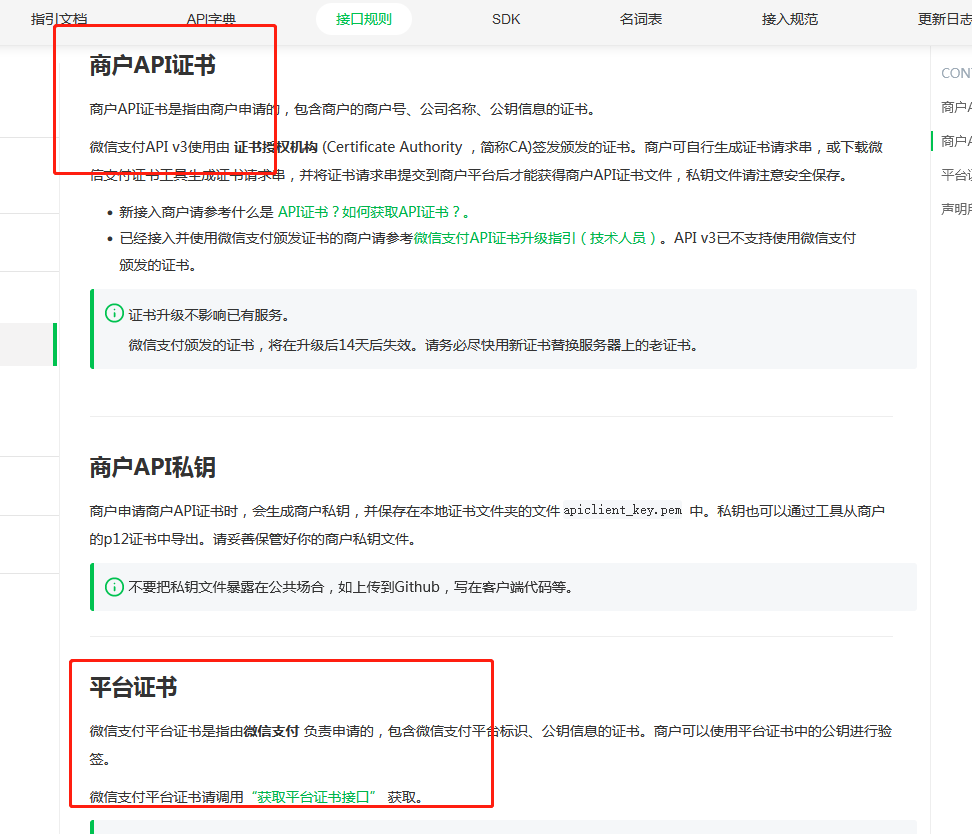The image size is (972, 834).
Task: Click the 商户API证书 heading
Action: click(x=152, y=65)
